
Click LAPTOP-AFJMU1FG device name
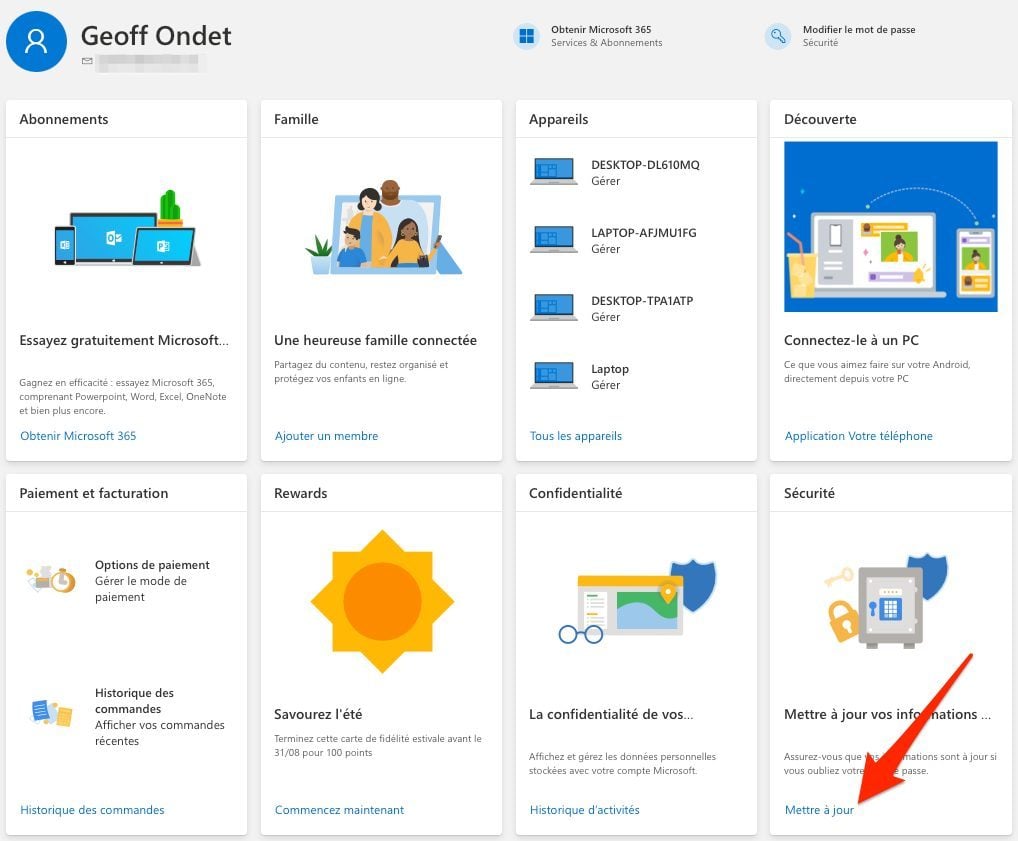pos(643,232)
